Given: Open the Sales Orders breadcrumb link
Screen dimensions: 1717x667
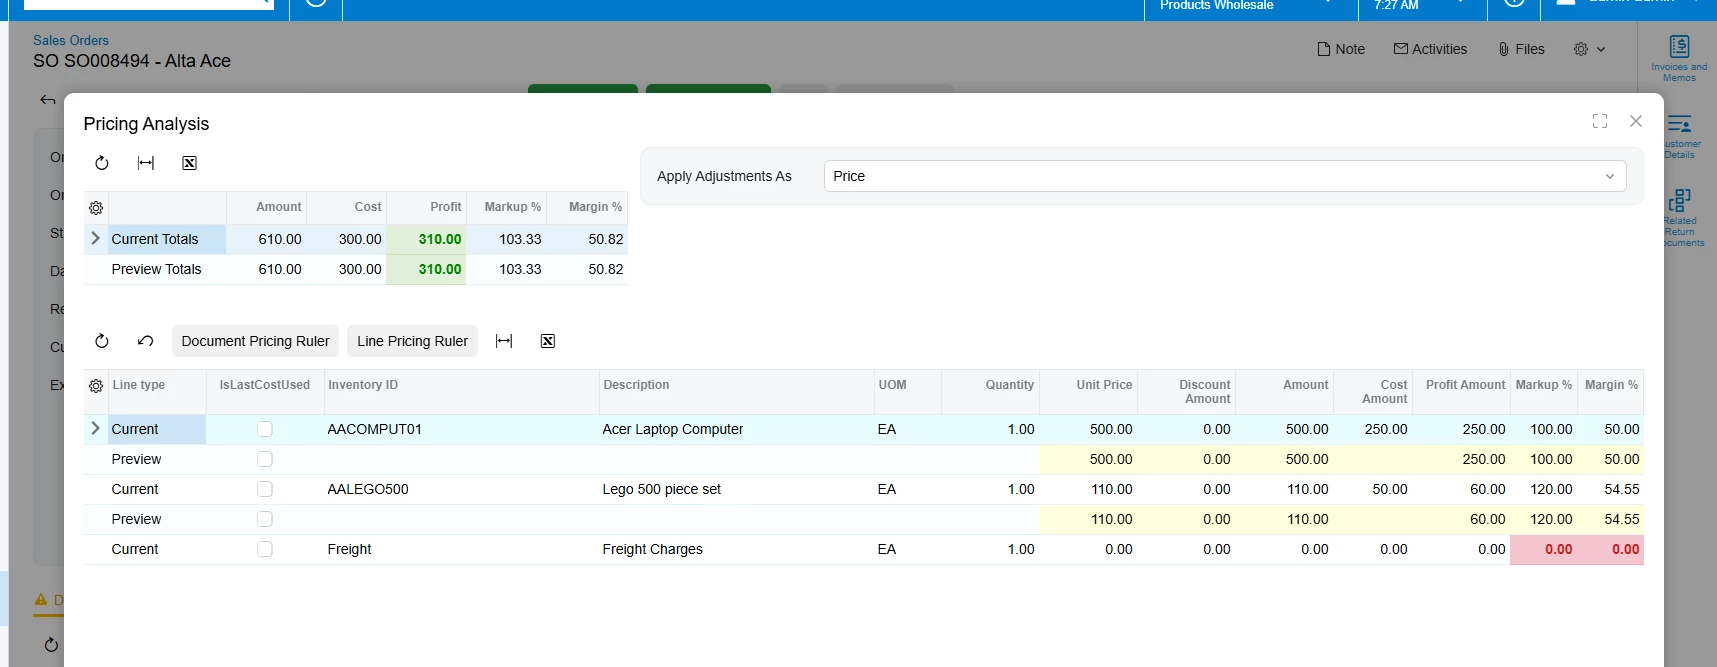Looking at the screenshot, I should pos(71,40).
